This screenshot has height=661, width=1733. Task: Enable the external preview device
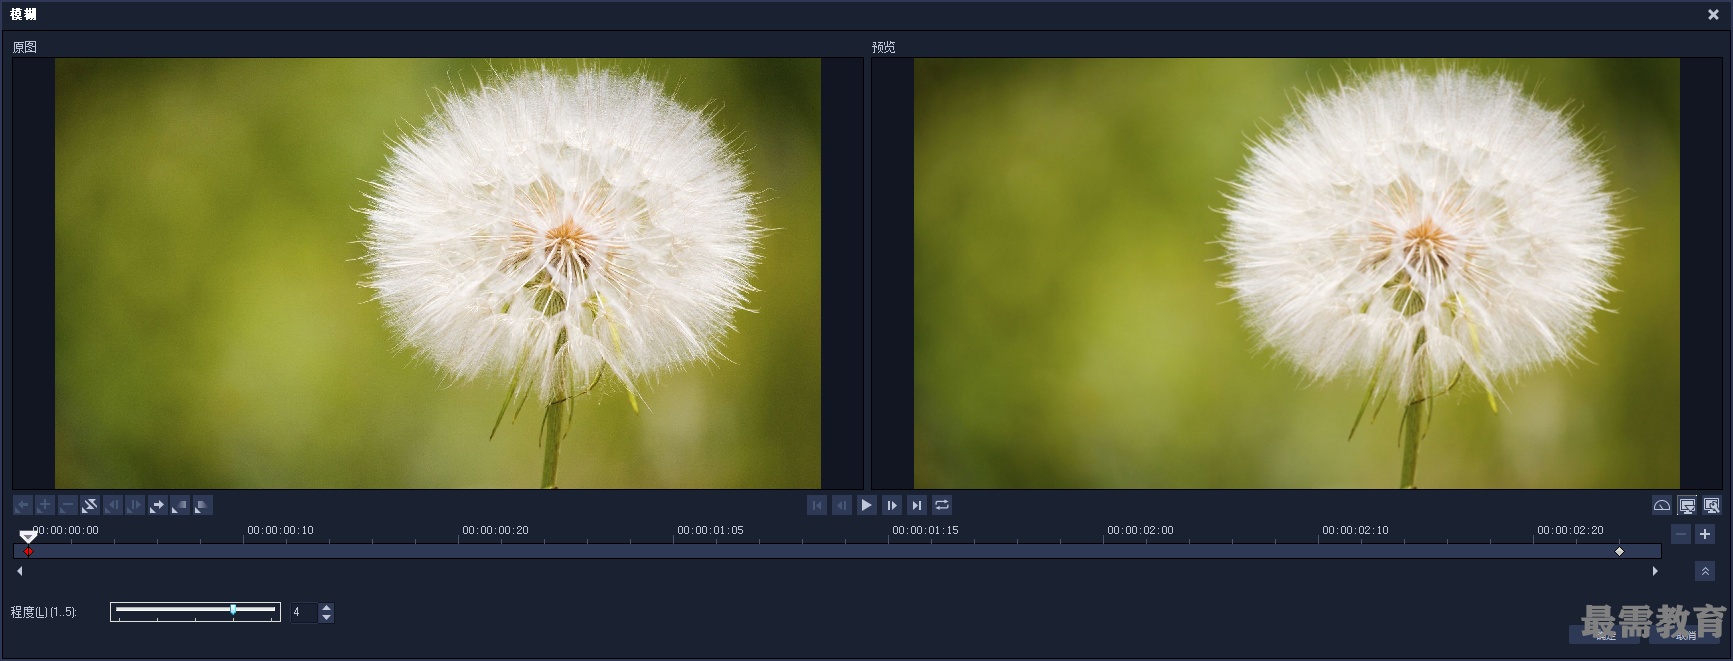1687,506
